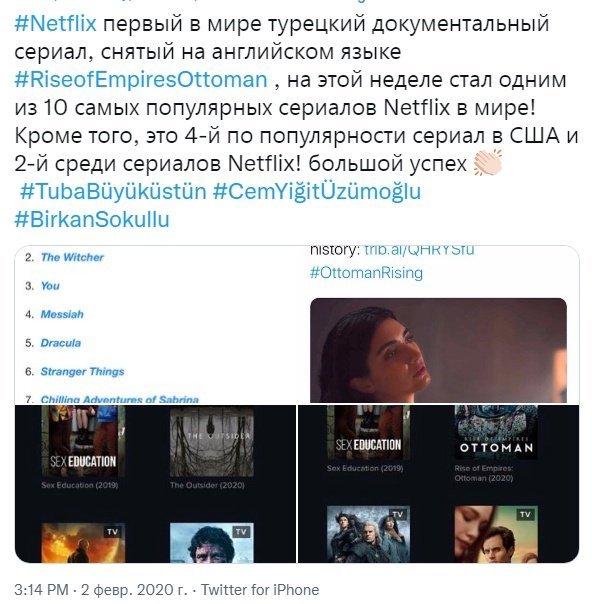Open Chilling Adventures of Sabrina link

tap(120, 399)
